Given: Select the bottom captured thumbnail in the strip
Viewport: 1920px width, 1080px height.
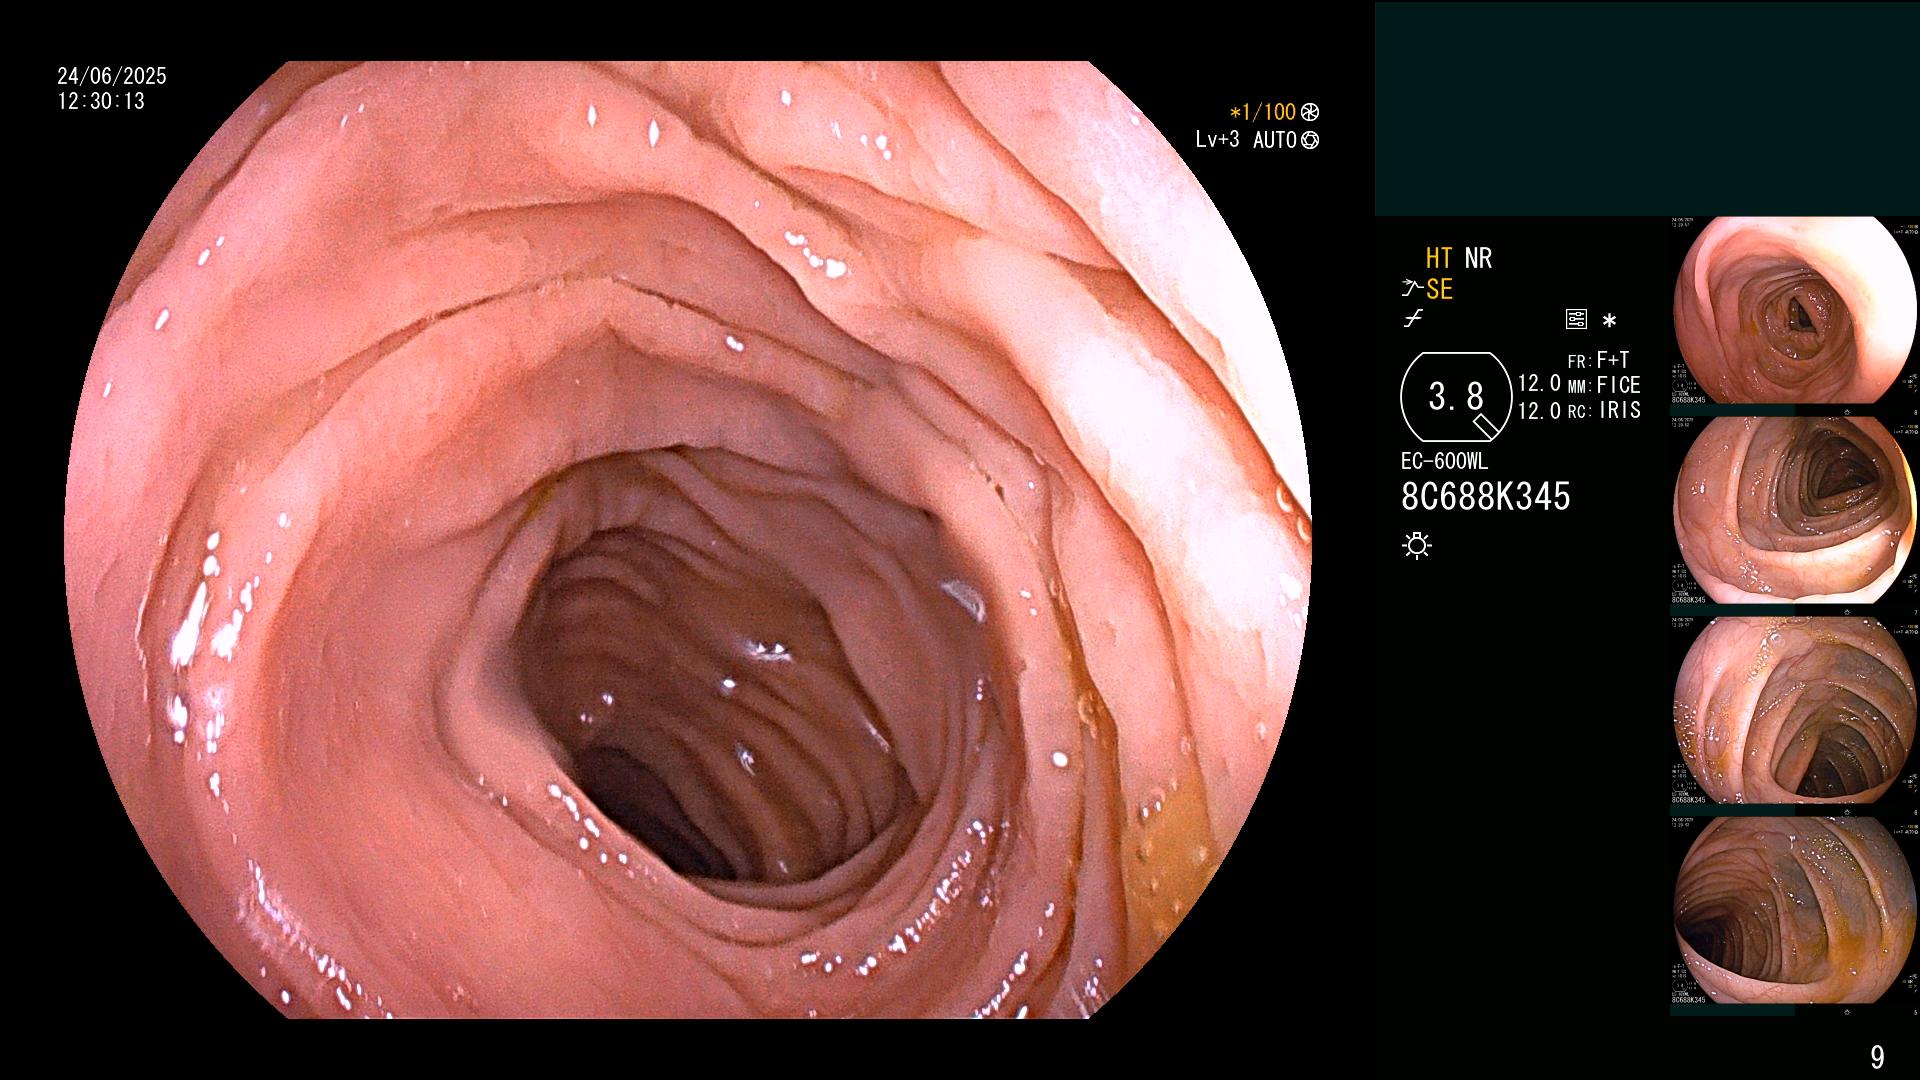Looking at the screenshot, I should (x=1795, y=910).
